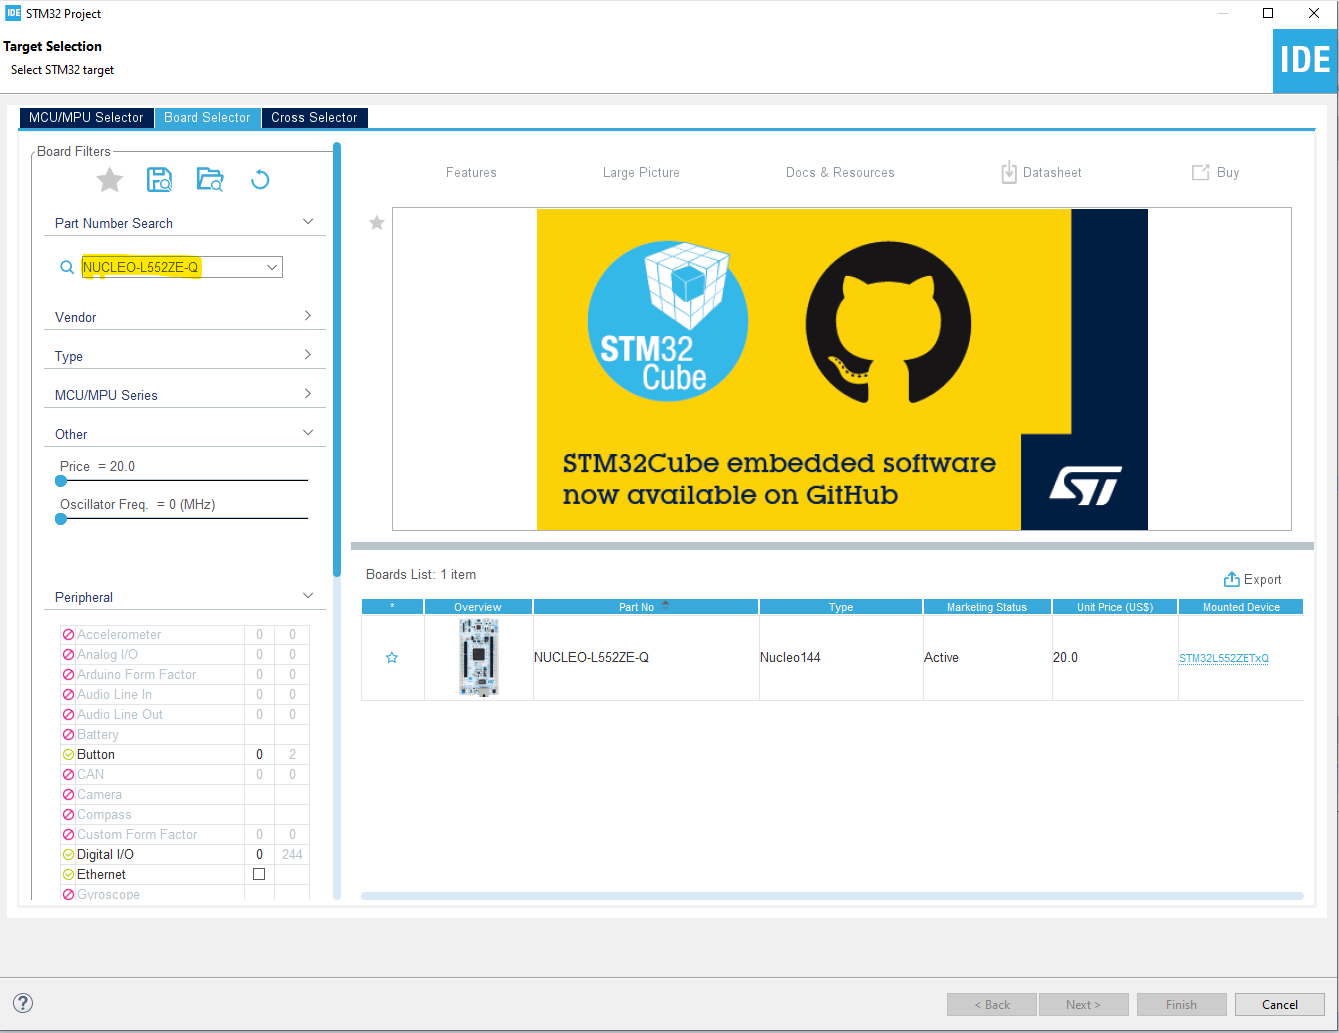
Task: Click the Finish button
Action: click(x=1181, y=1004)
